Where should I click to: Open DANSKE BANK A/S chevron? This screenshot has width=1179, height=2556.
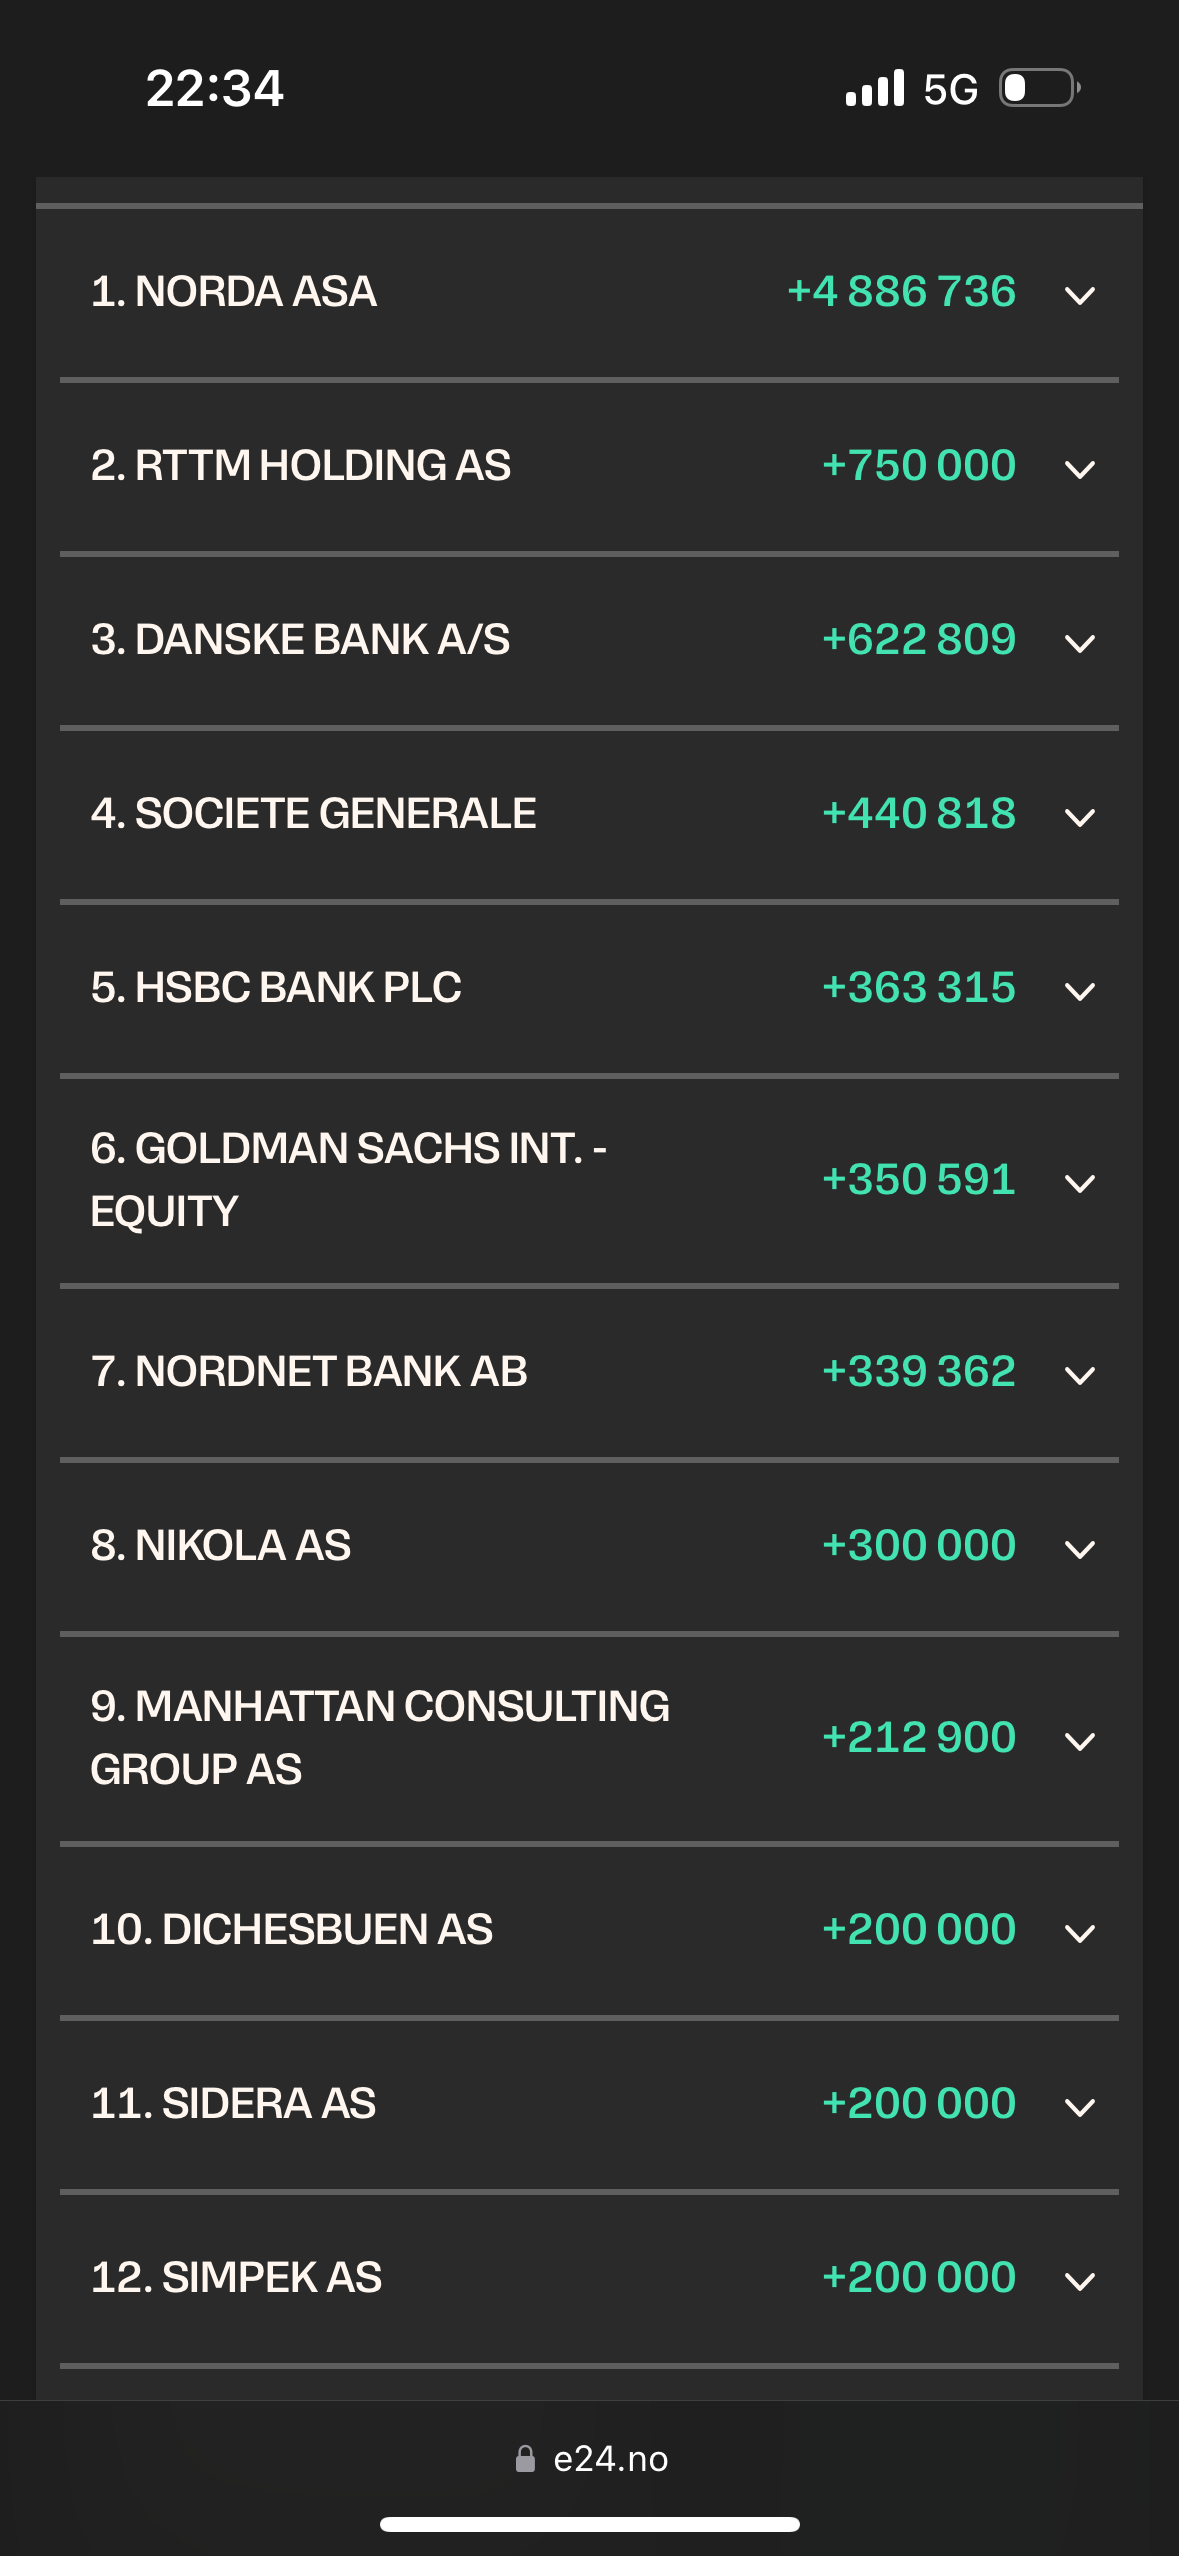(1080, 643)
